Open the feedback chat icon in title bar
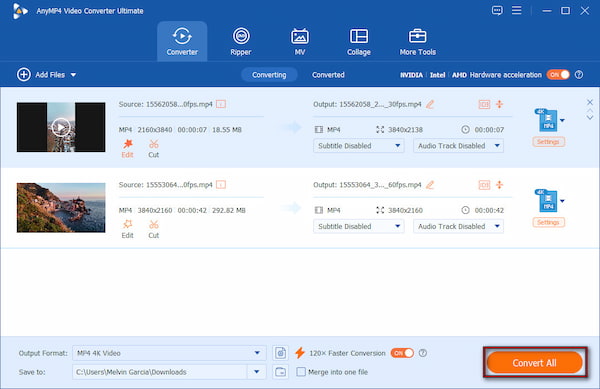The image size is (600, 389). [x=497, y=10]
